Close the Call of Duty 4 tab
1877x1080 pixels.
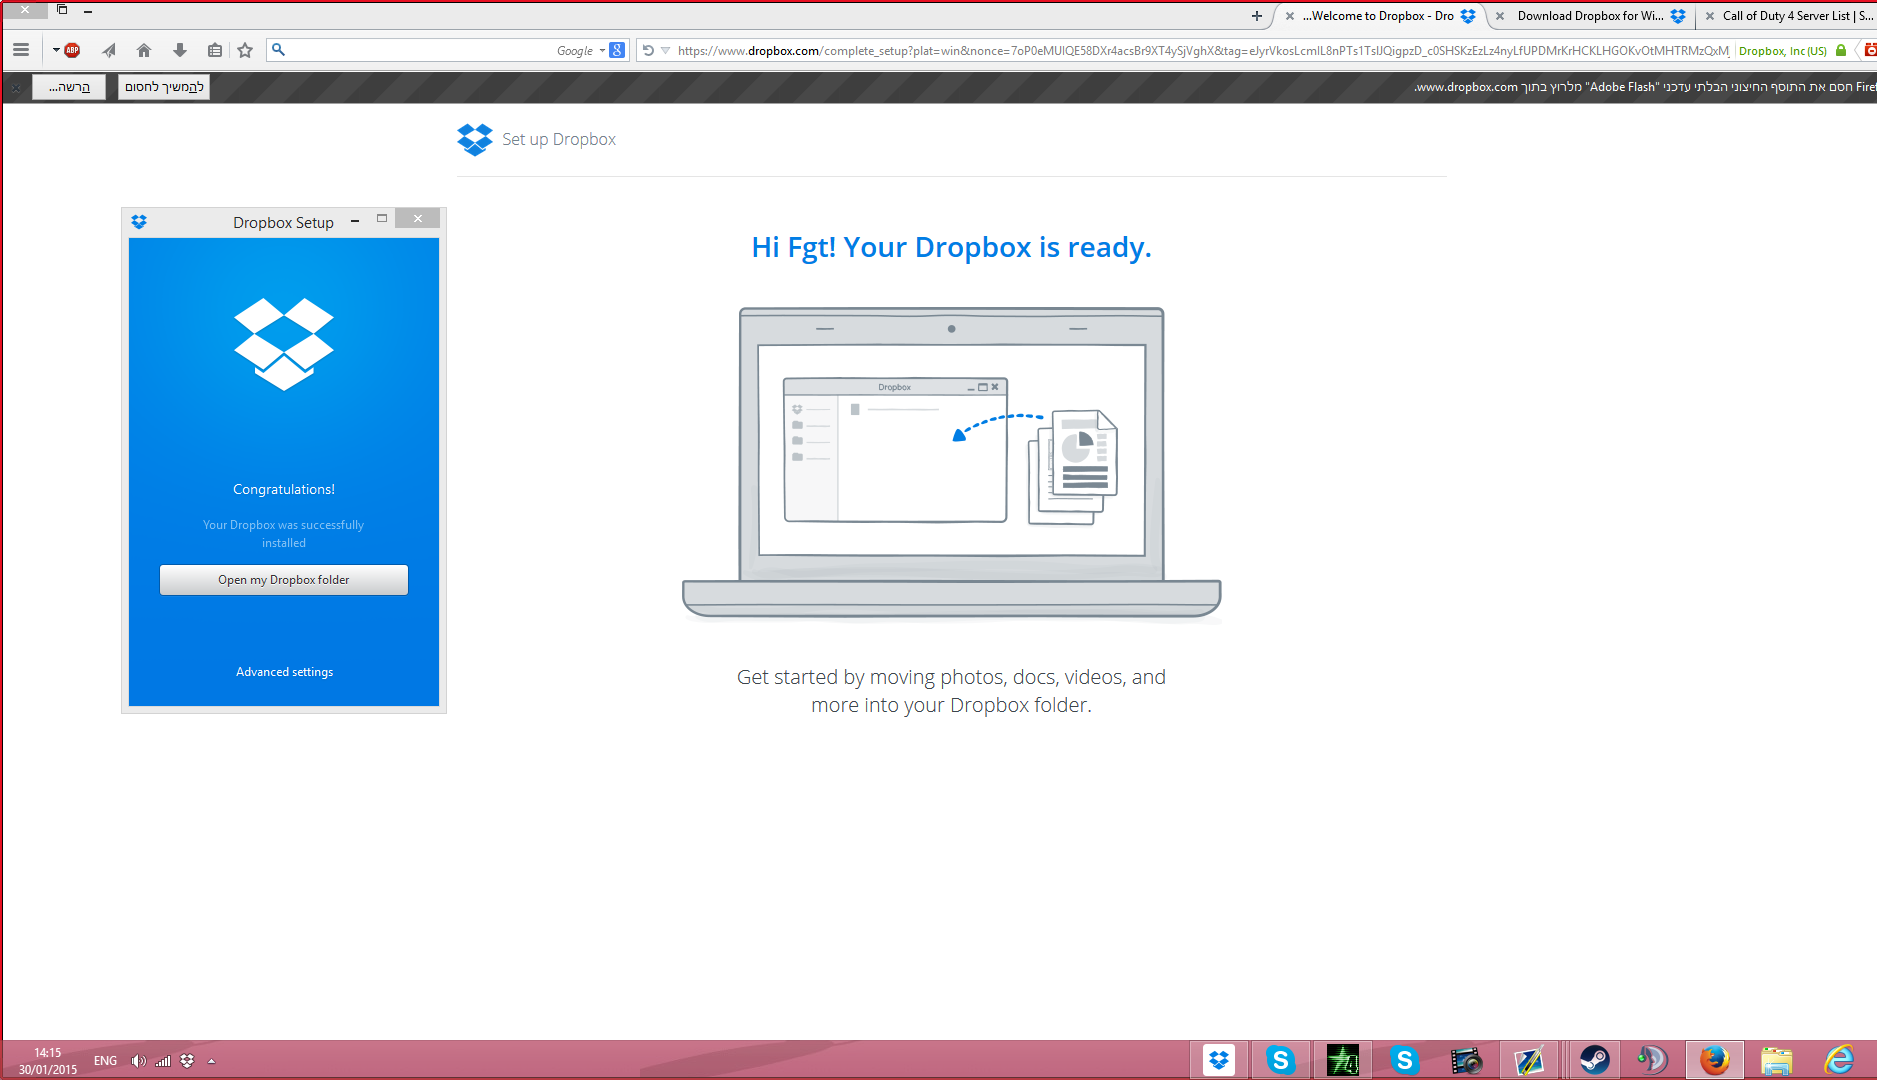(1710, 16)
